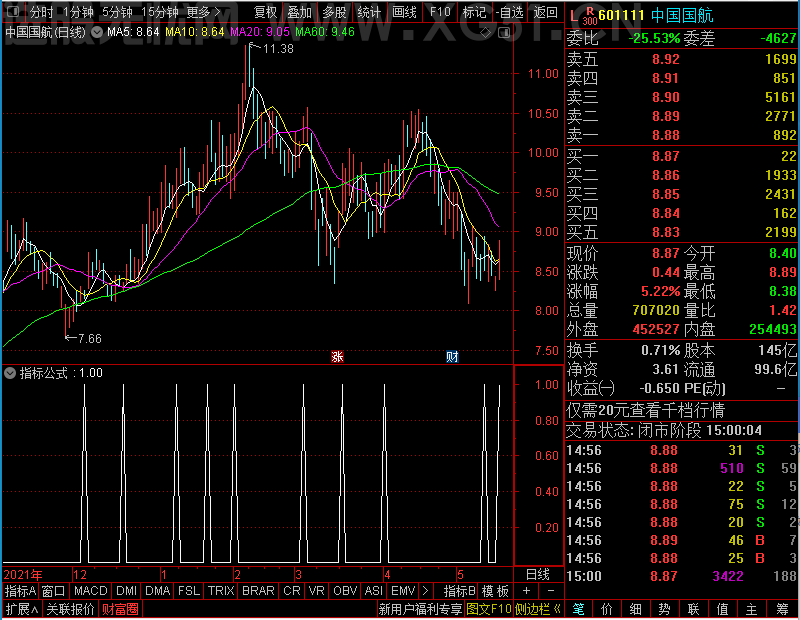
Task: Collapse the 侧边栏 sidebar
Action: [x=538, y=609]
